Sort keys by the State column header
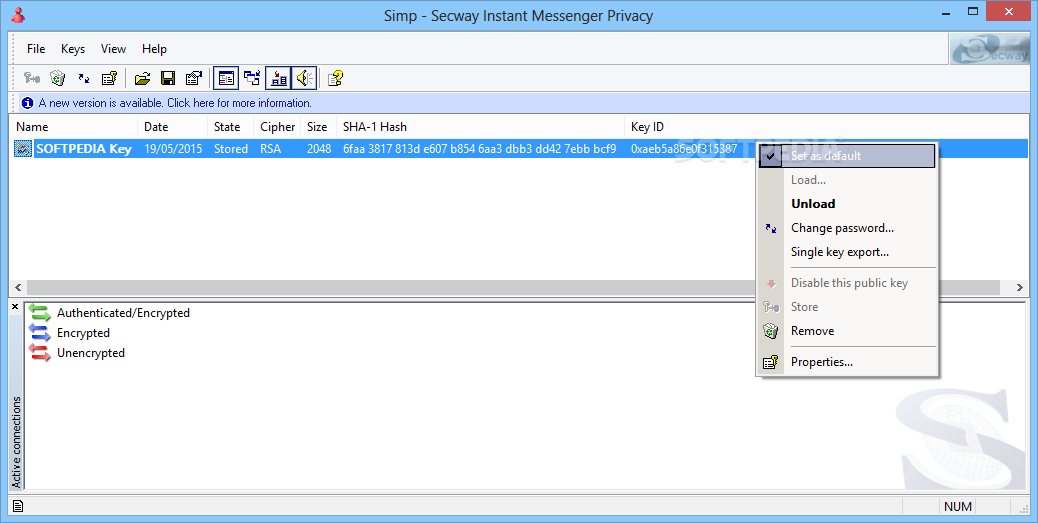1038x523 pixels. 230,126
